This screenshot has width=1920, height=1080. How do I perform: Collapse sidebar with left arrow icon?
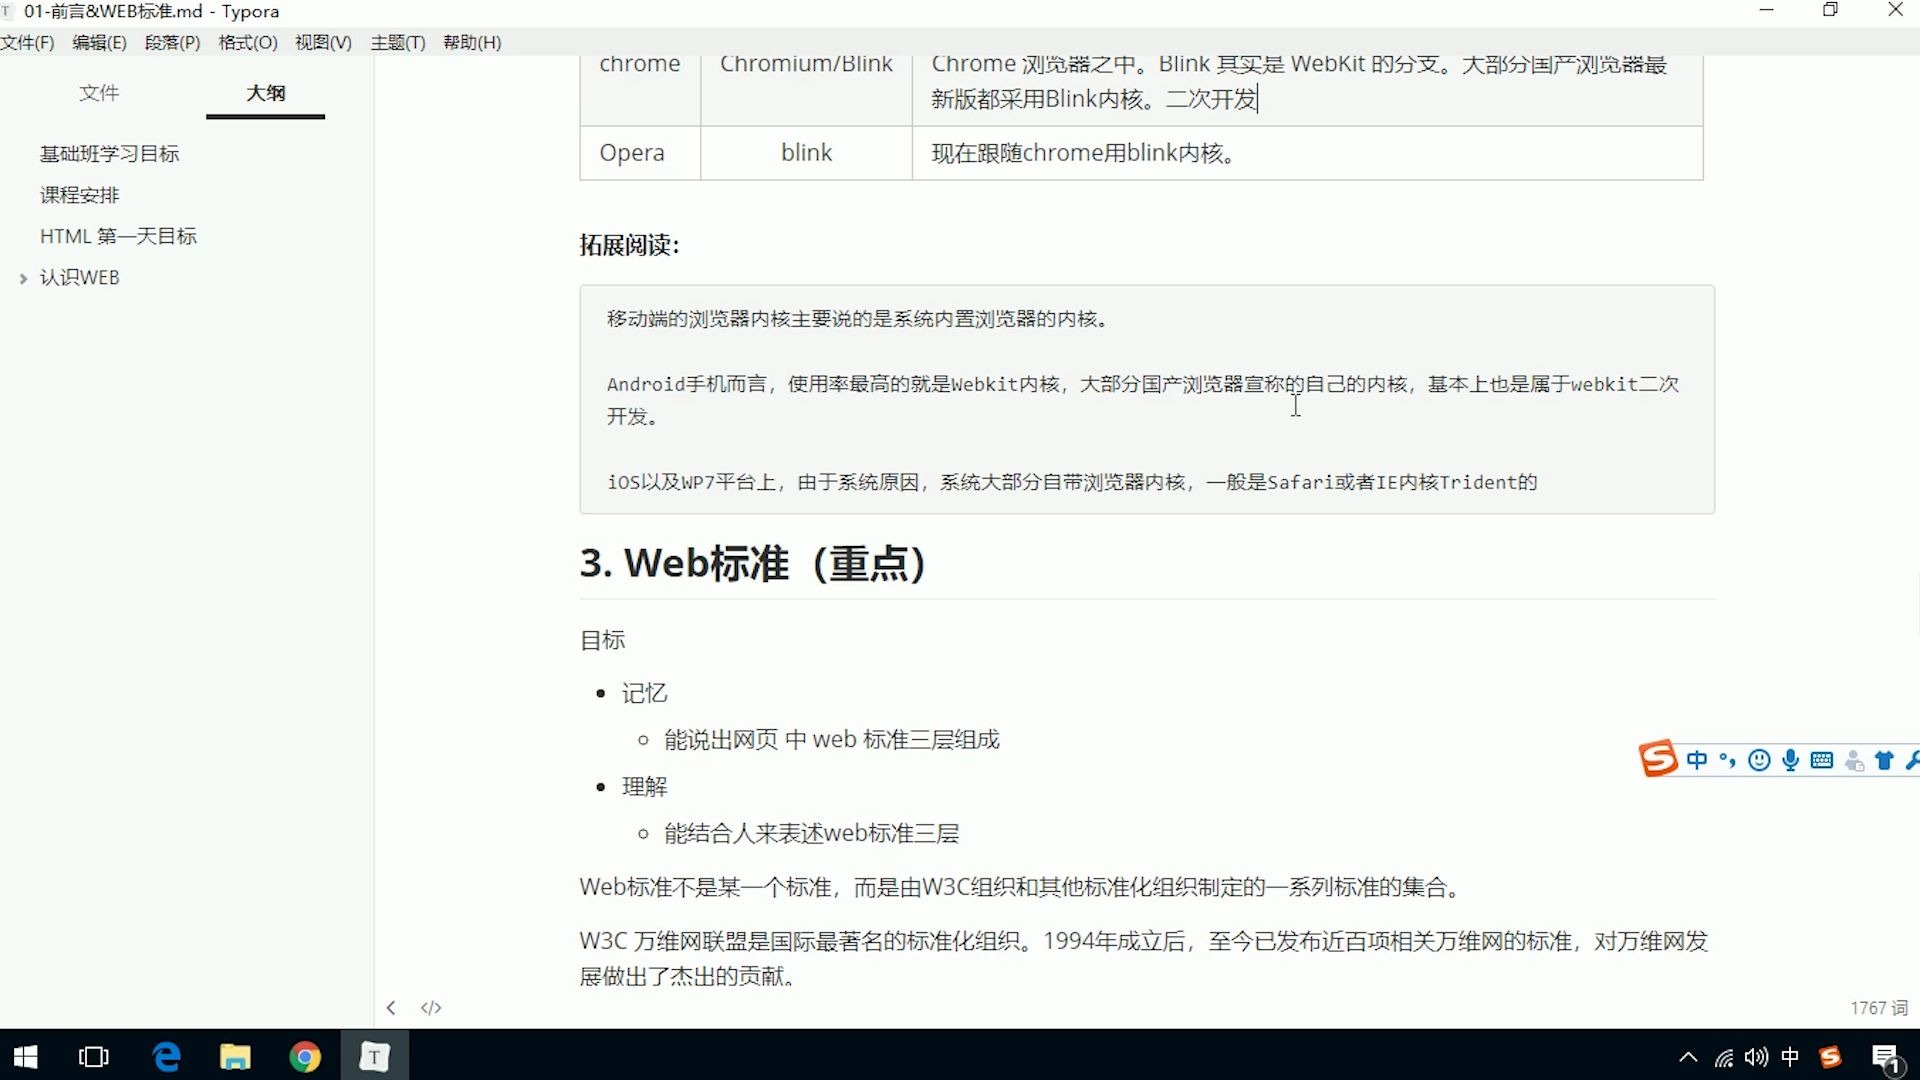[x=391, y=1008]
